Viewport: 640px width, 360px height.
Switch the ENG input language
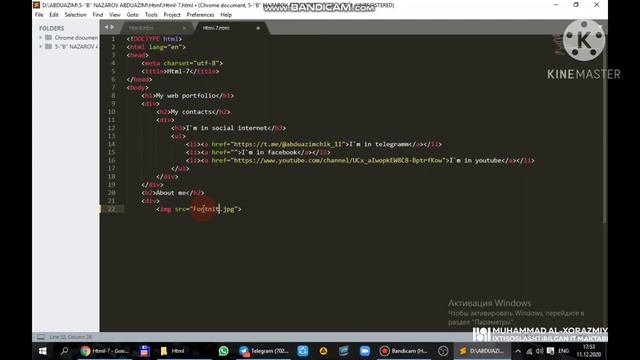point(564,351)
